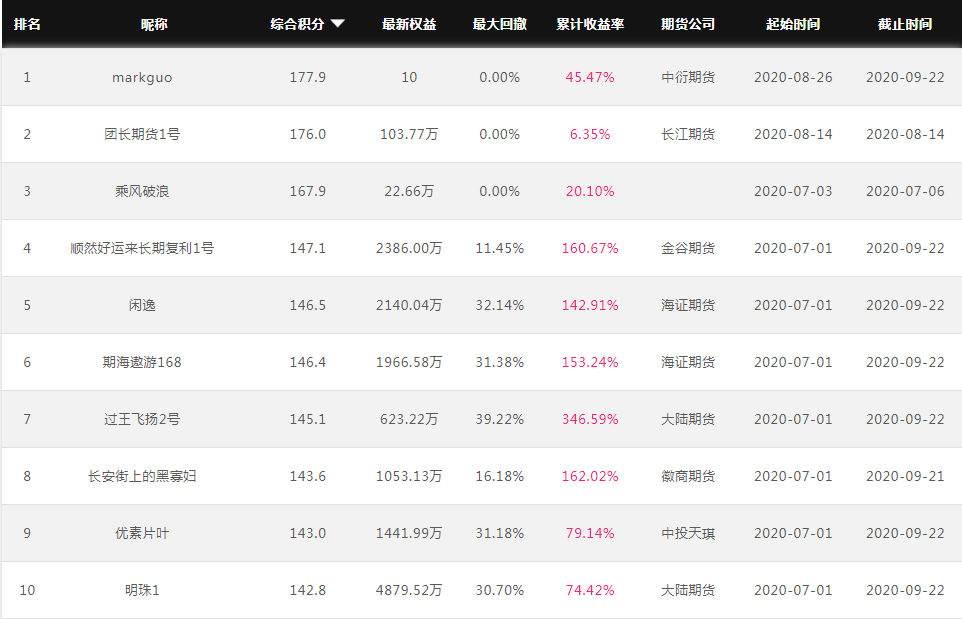Click the 排名 column header

(27, 24)
